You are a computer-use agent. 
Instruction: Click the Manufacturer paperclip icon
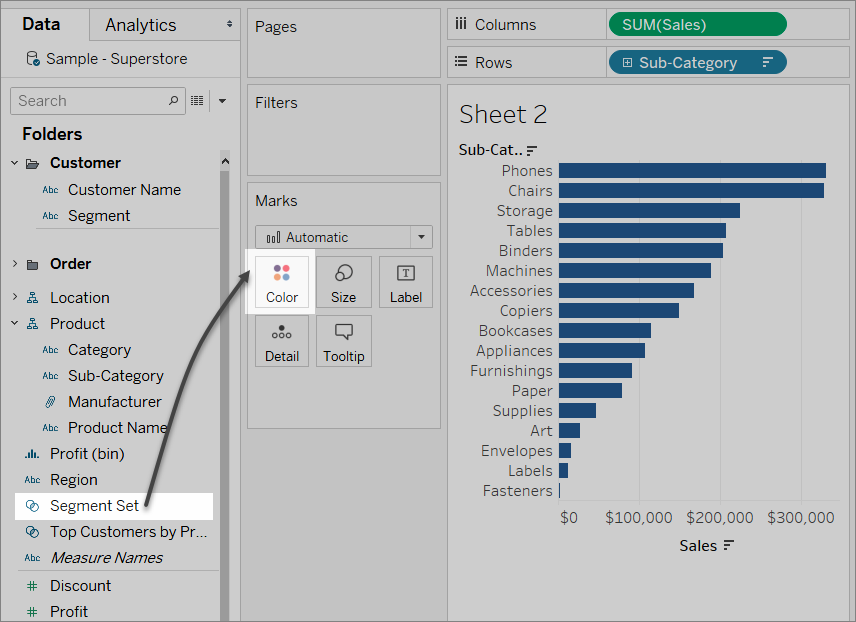tap(50, 402)
